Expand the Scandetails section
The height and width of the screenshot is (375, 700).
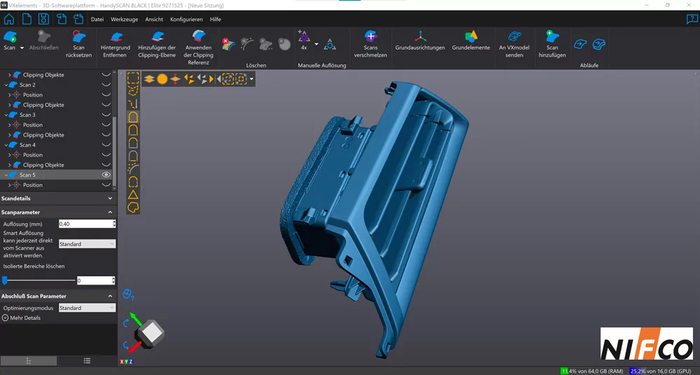110,198
